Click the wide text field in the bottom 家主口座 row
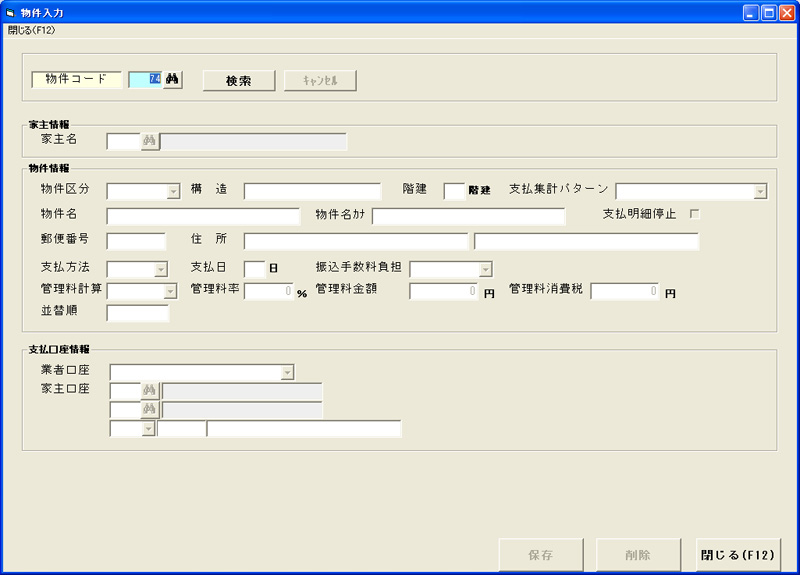Image resolution: width=800 pixels, height=575 pixels. click(304, 429)
